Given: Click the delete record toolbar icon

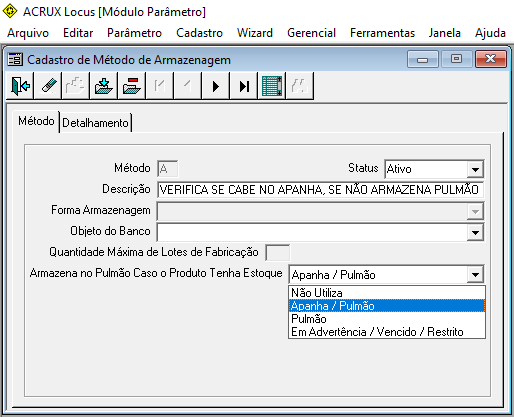Looking at the screenshot, I should pyautogui.click(x=132, y=86).
